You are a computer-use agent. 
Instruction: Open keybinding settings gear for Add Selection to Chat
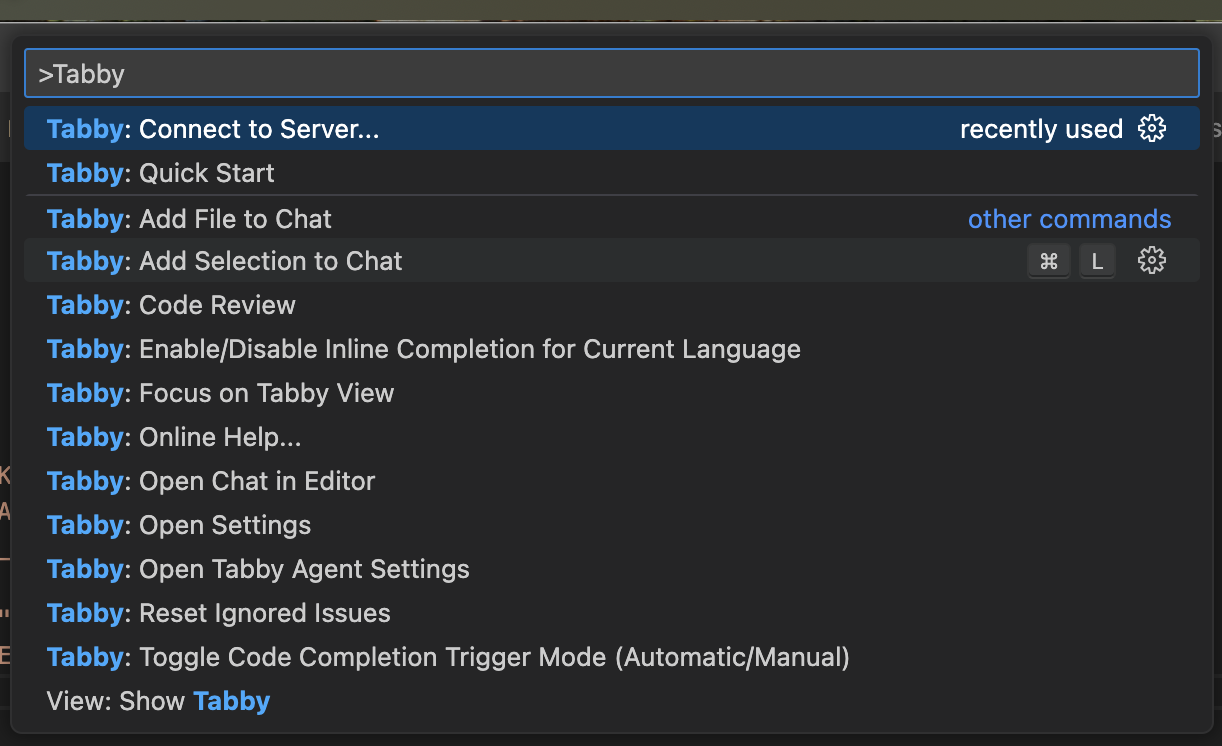coord(1153,260)
